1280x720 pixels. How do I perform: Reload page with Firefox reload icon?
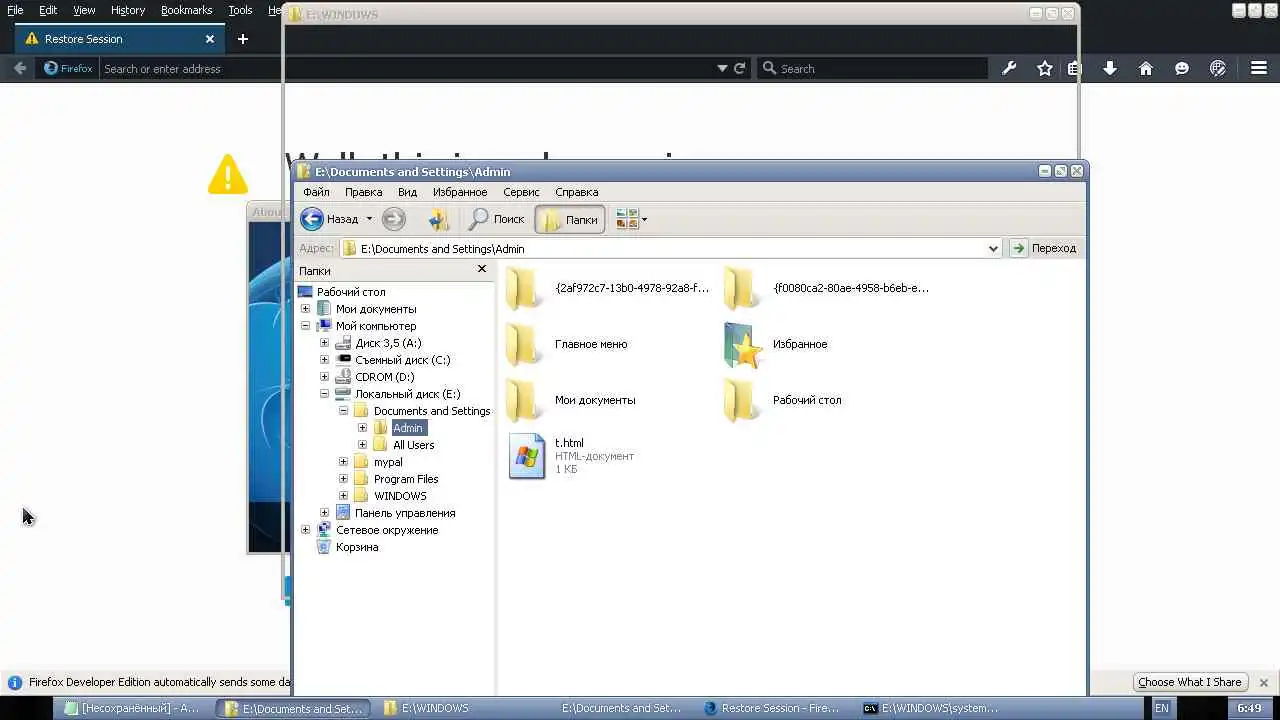(x=740, y=68)
